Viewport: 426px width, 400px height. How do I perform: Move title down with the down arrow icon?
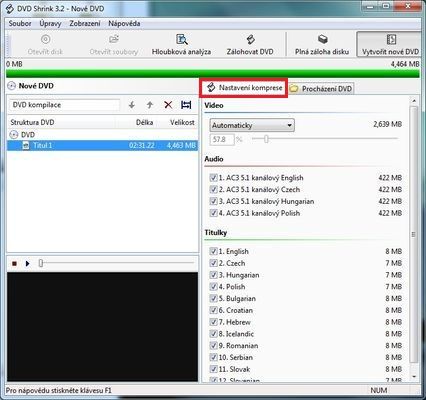(x=132, y=105)
